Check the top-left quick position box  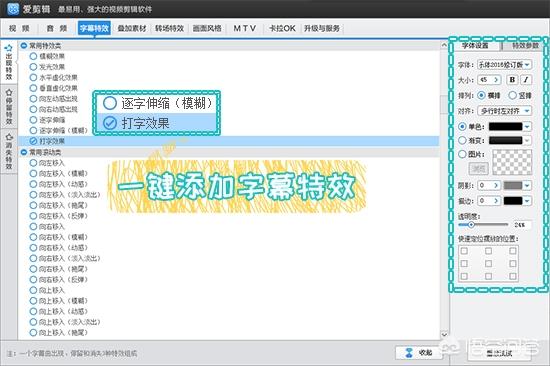pos(464,251)
